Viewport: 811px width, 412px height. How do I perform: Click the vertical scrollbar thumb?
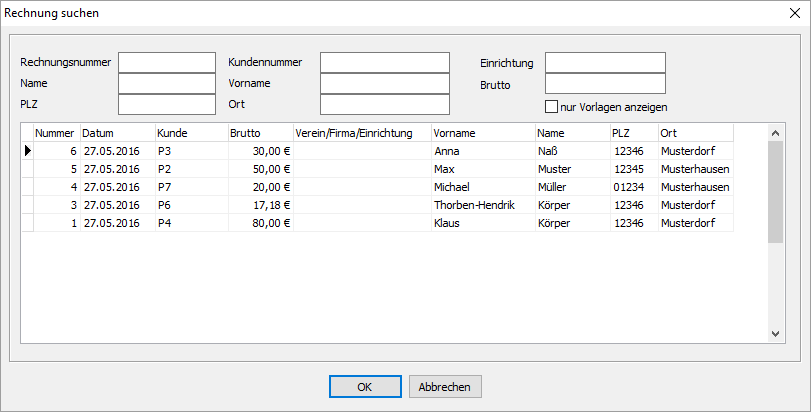[x=775, y=192]
